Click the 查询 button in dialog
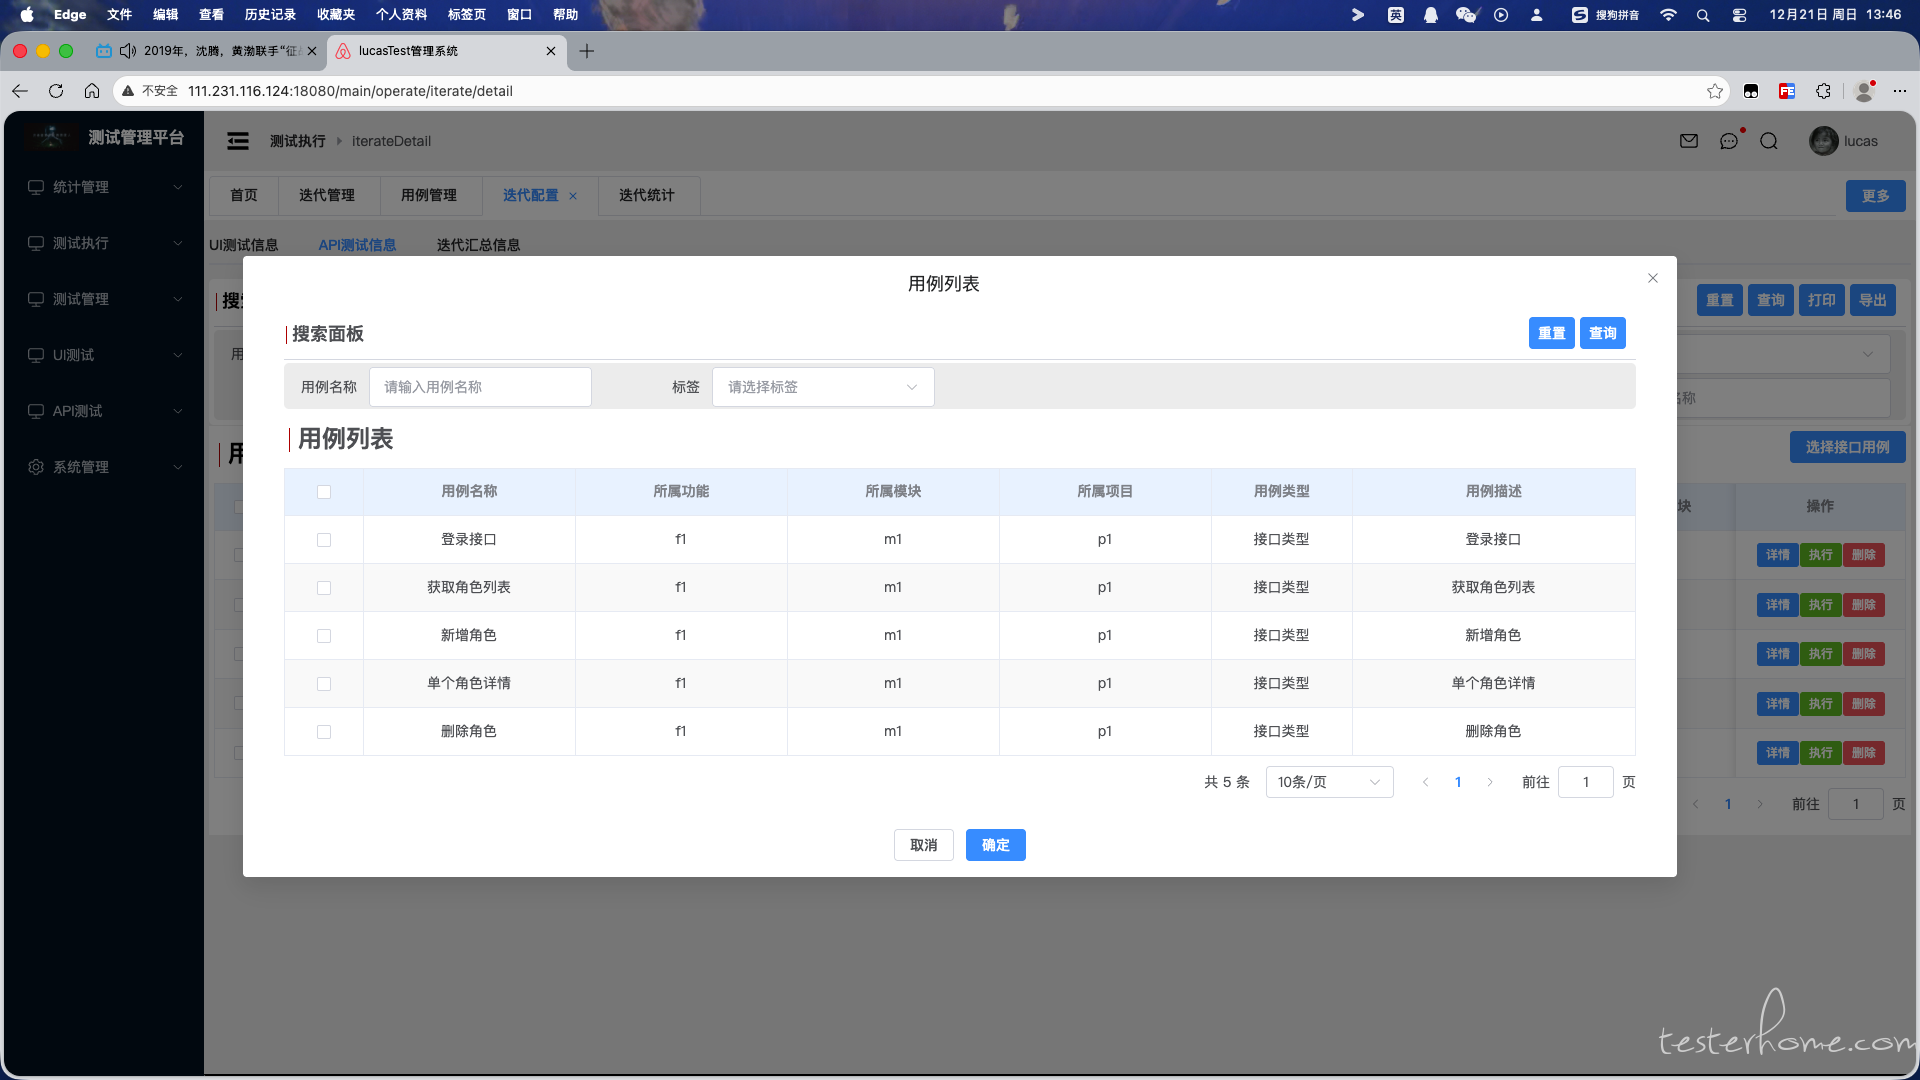Viewport: 1920px width, 1080px height. [1602, 333]
